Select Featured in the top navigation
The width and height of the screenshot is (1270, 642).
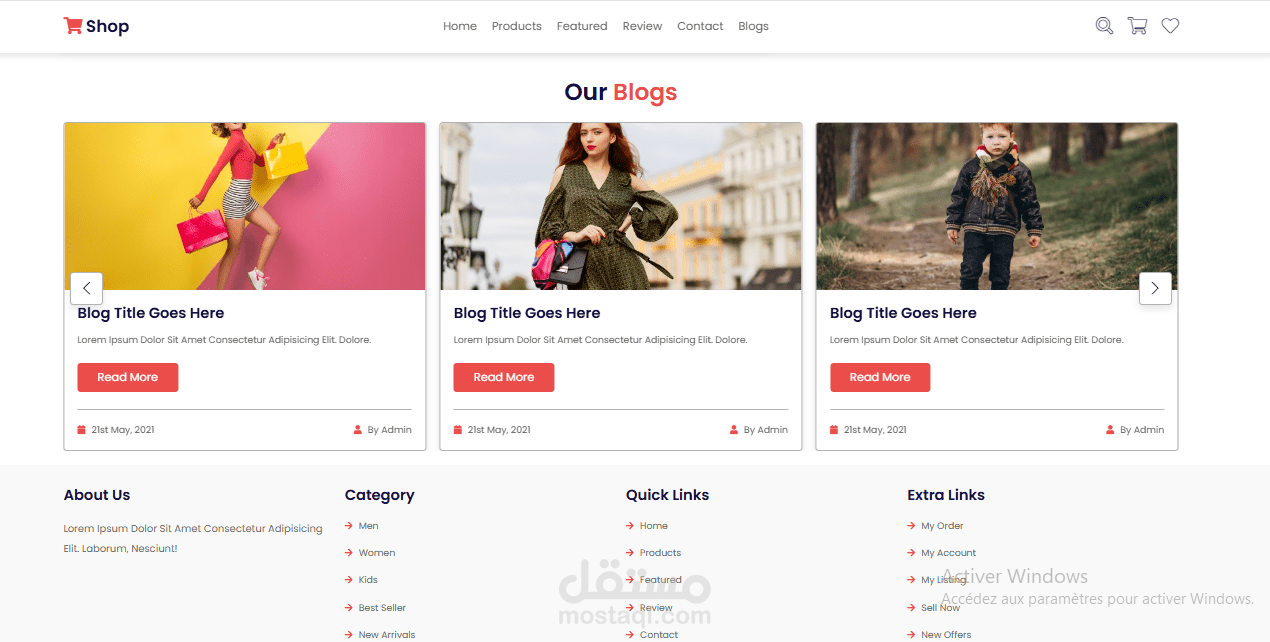[582, 26]
